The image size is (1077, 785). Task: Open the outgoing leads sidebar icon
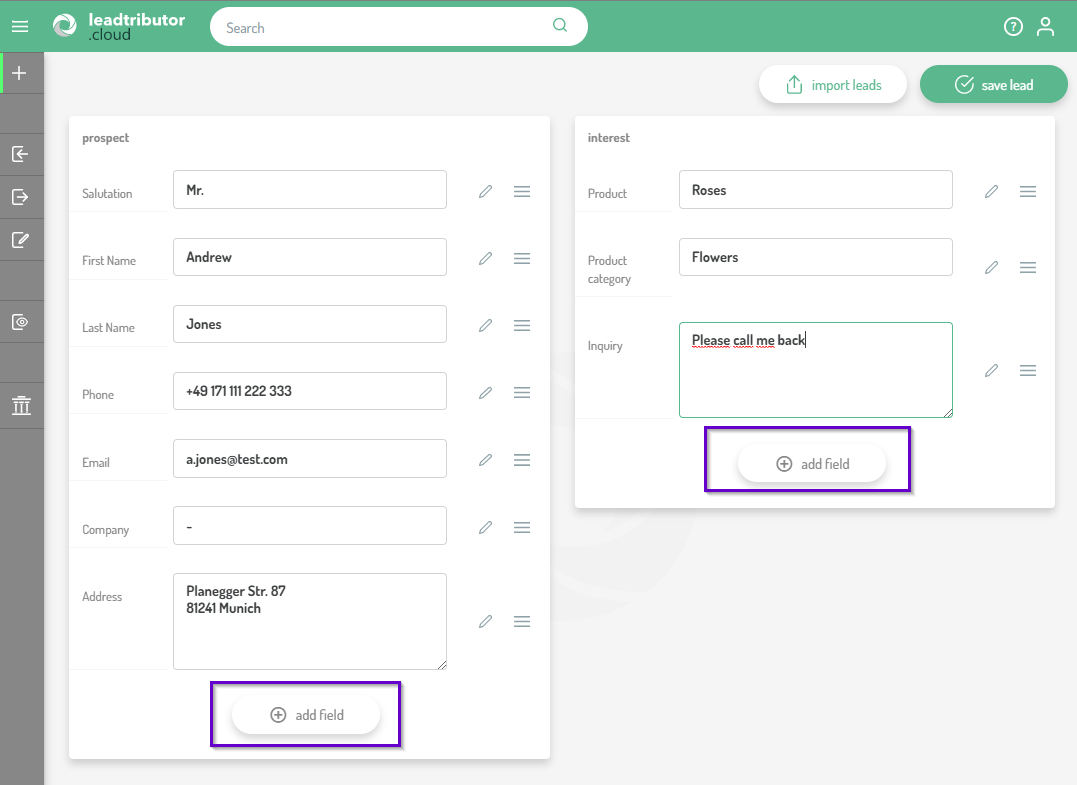pyautogui.click(x=20, y=197)
